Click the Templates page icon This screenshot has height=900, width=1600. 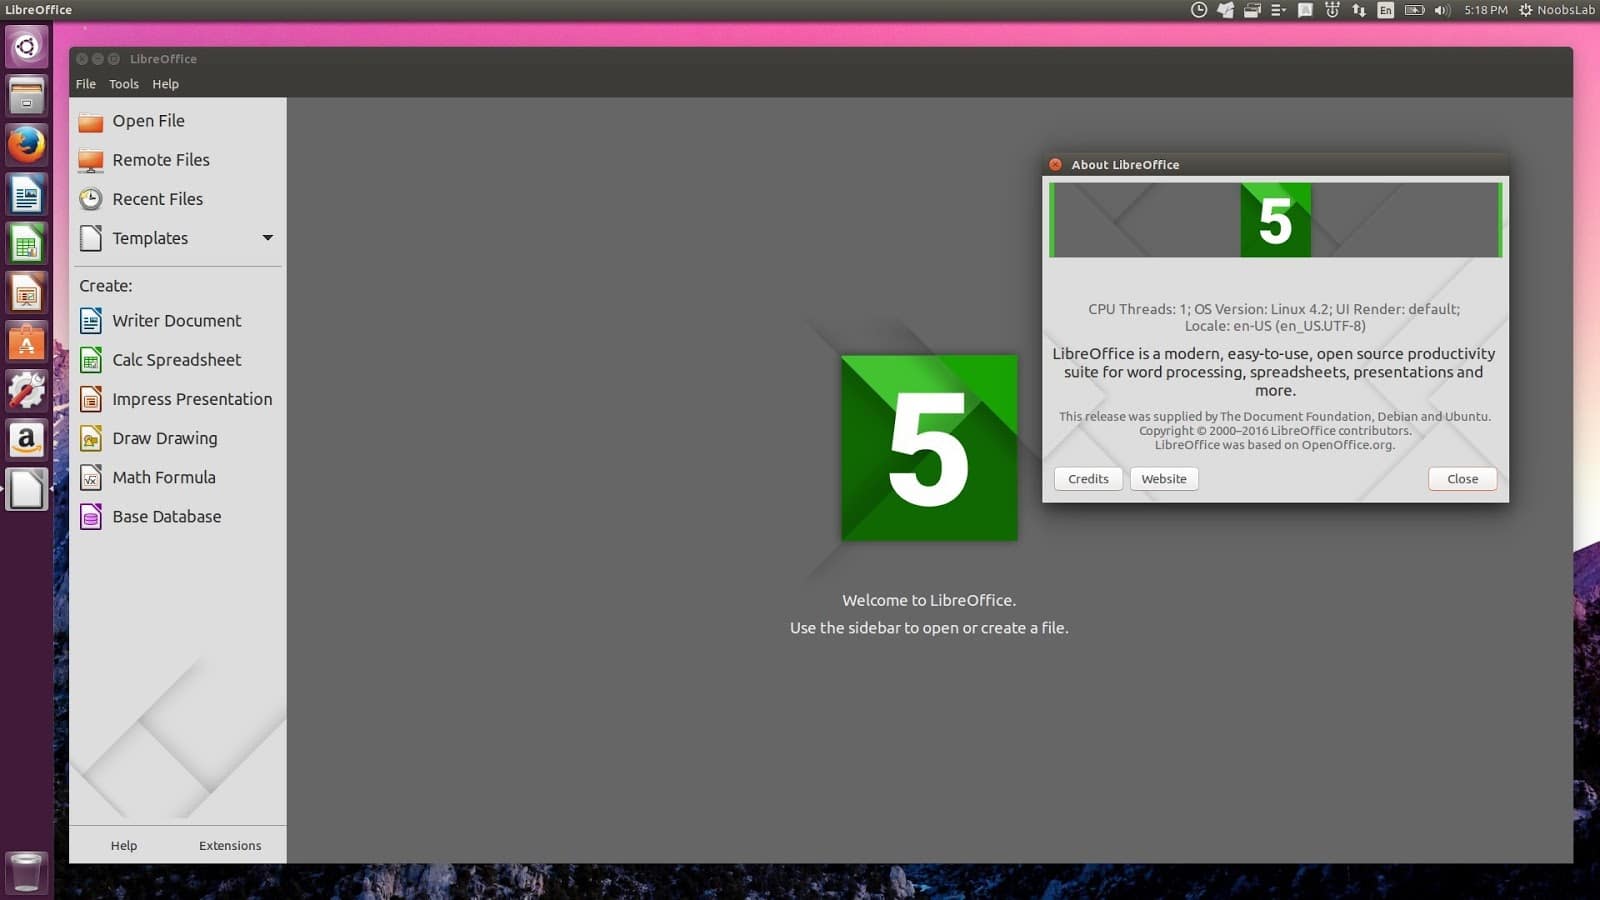pos(91,238)
